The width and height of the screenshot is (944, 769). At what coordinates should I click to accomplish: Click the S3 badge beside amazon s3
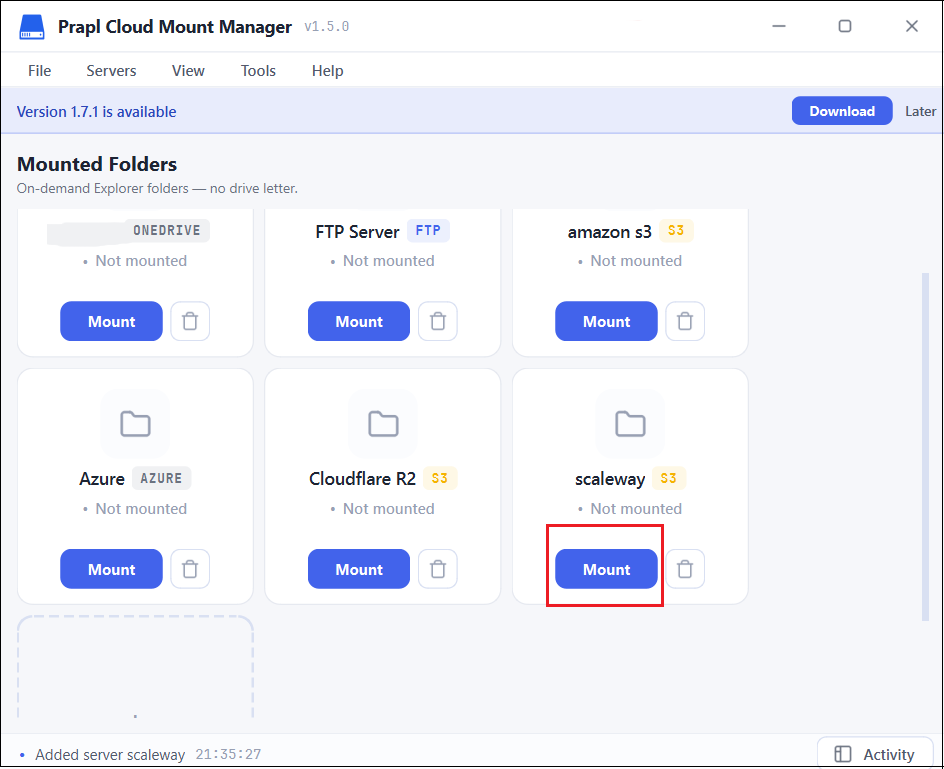coord(676,231)
